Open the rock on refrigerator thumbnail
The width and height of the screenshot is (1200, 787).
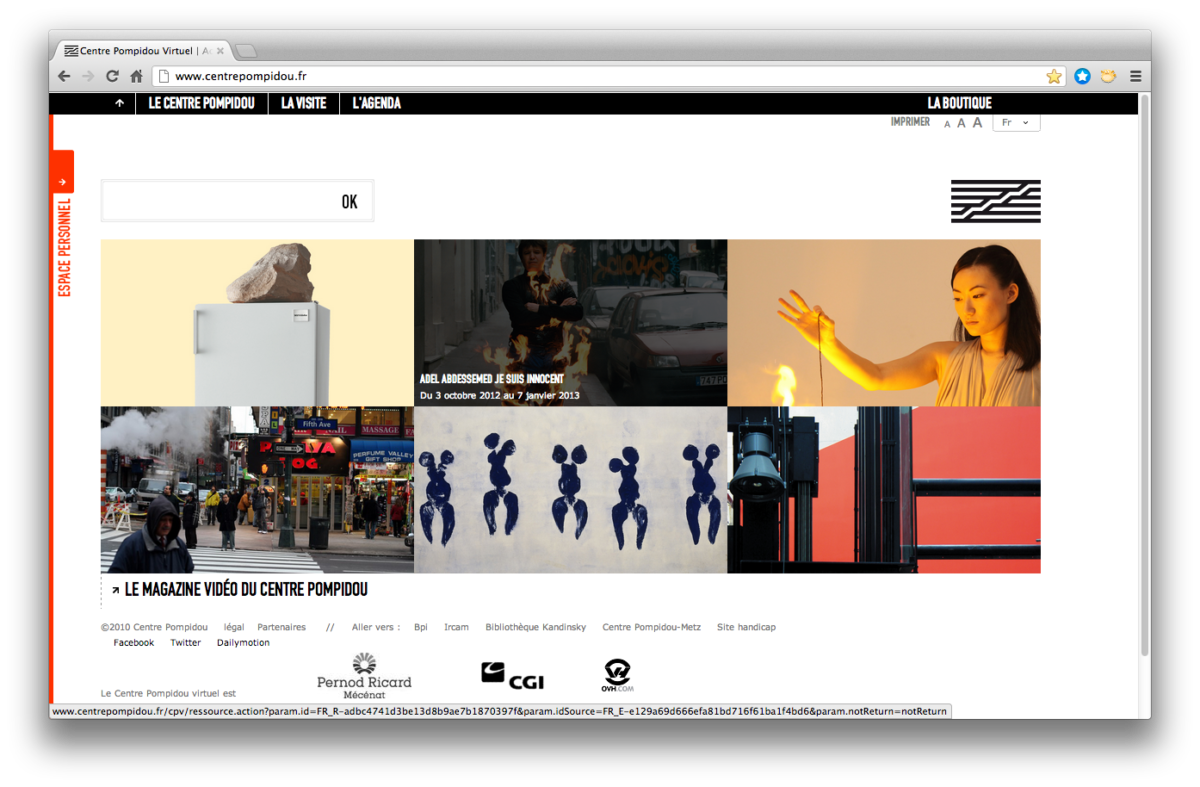pos(257,322)
